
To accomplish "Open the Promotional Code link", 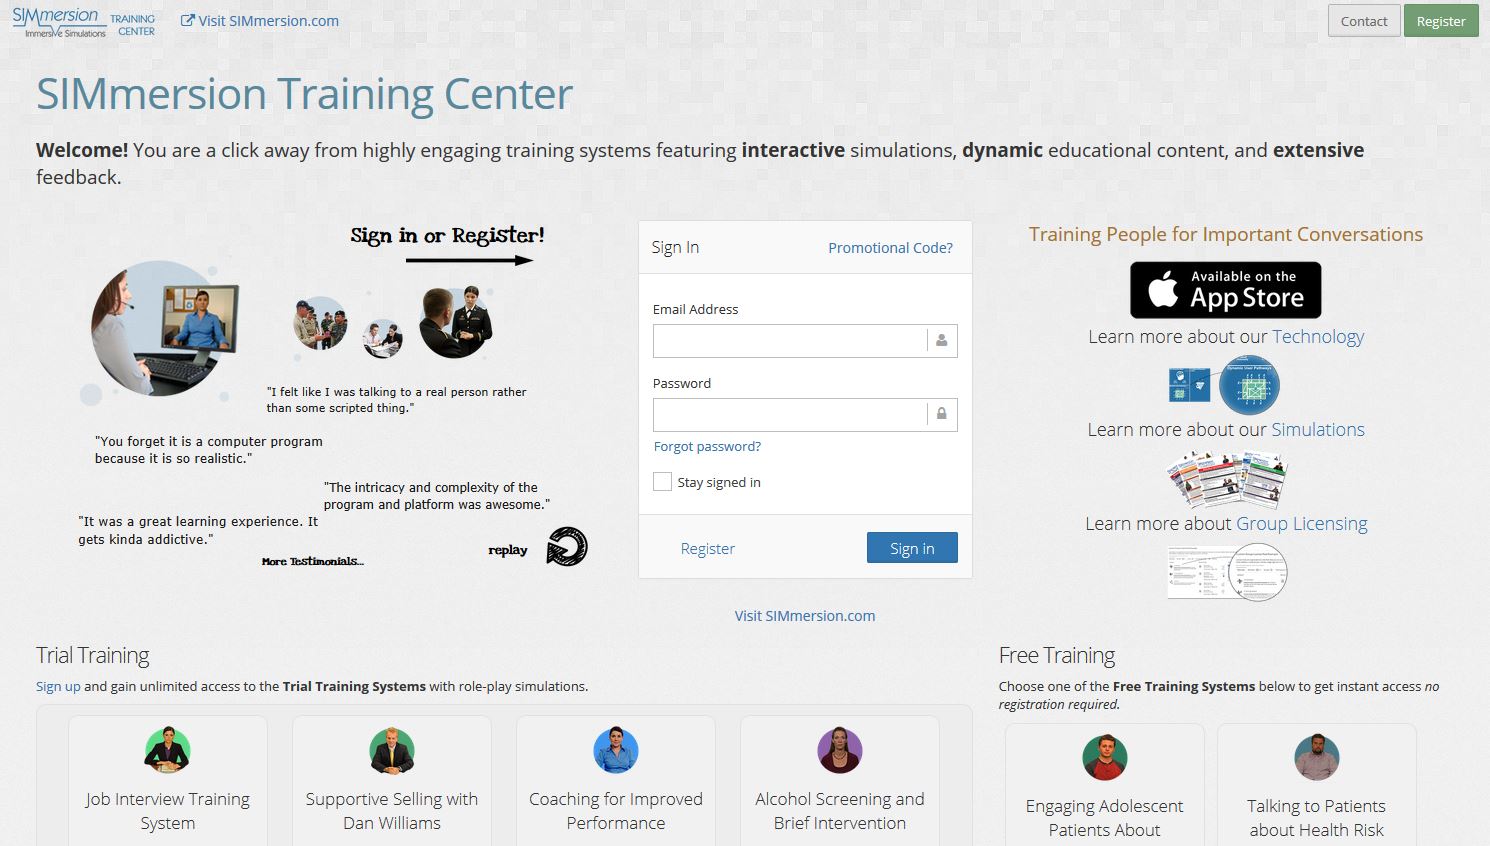I will (890, 248).
